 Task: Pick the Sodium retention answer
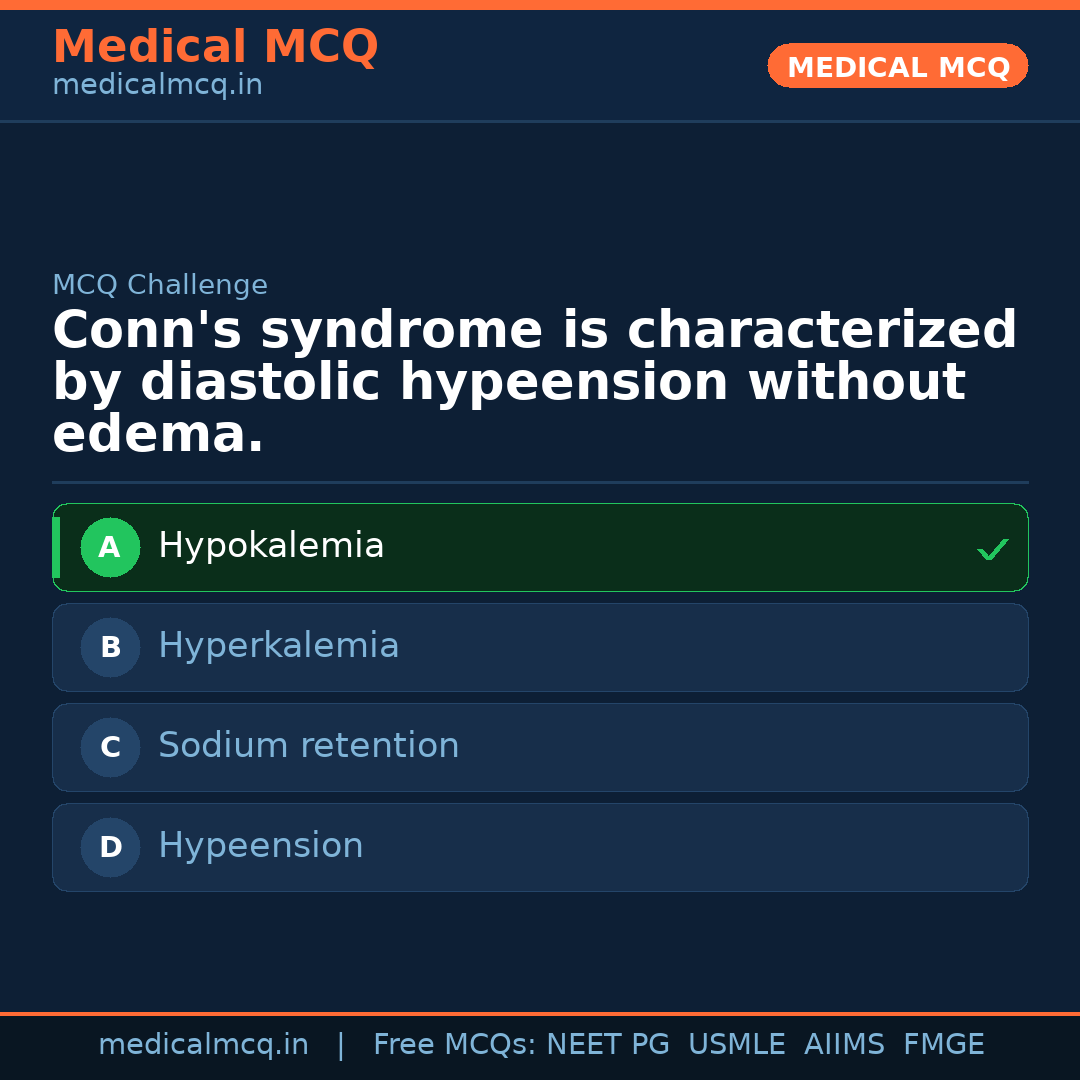[308, 746]
